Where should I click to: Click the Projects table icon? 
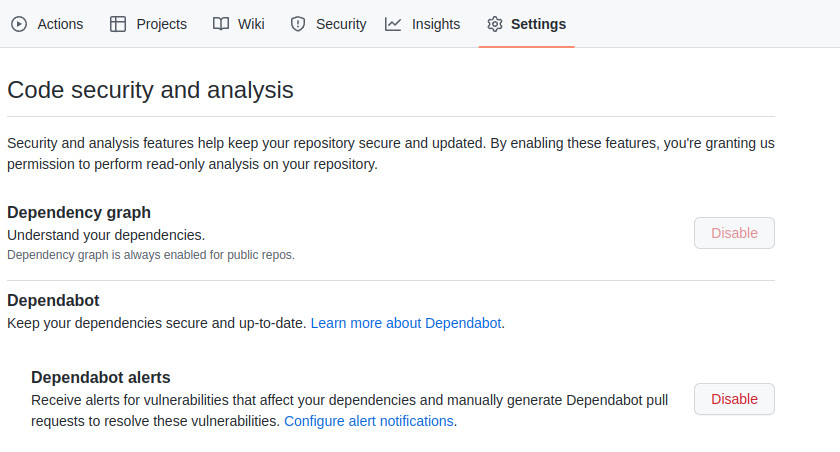118,24
